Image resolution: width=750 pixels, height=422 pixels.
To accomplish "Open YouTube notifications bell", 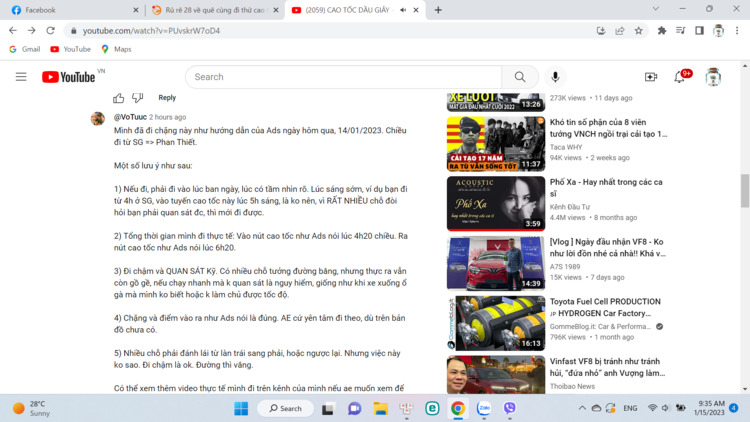I will [680, 77].
